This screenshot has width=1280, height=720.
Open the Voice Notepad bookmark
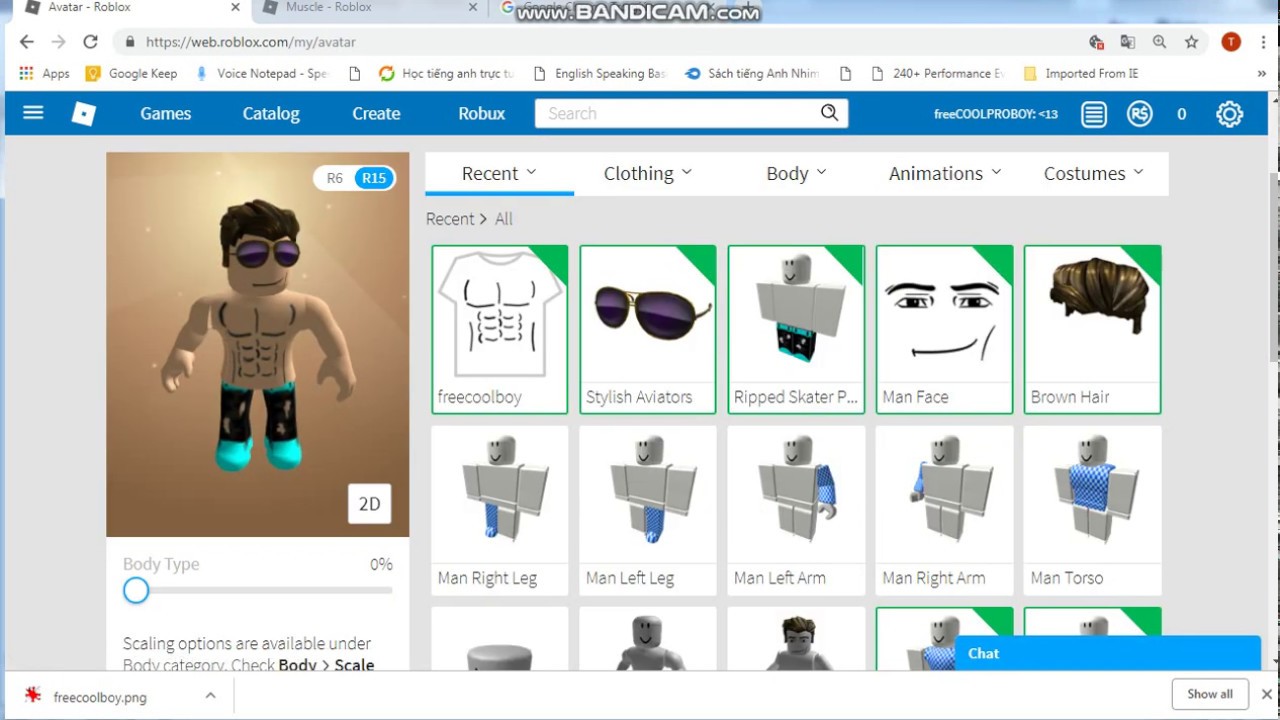coord(262,73)
